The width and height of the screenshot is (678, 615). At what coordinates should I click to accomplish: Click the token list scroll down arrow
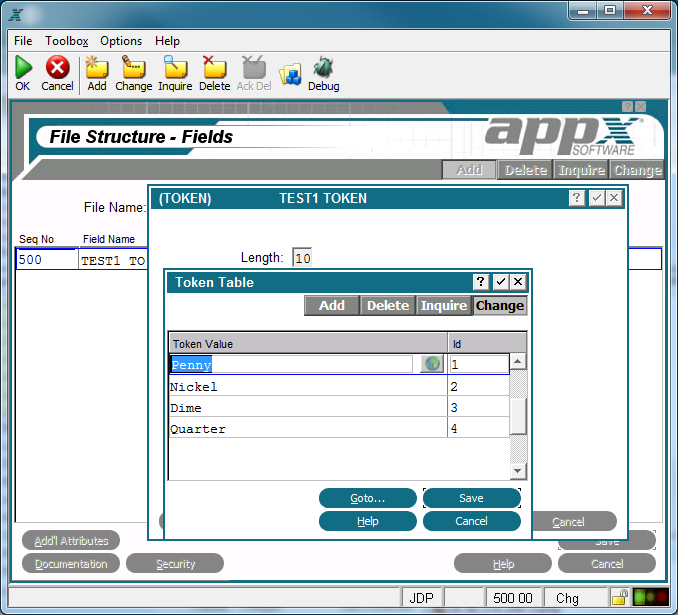(x=518, y=471)
